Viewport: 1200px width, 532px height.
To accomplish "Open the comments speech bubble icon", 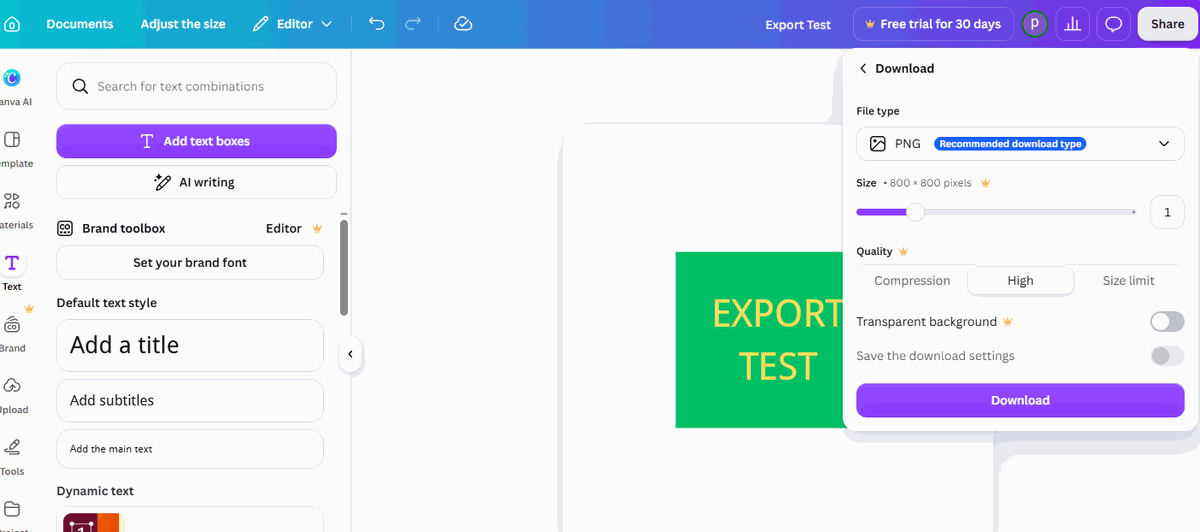I will (x=1113, y=24).
